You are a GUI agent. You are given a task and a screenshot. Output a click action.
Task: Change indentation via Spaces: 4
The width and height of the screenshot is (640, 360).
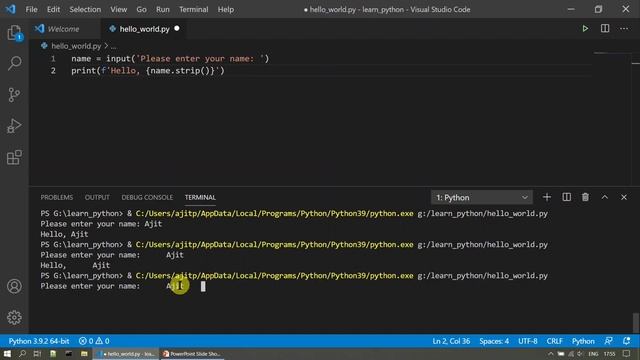[x=494, y=341]
